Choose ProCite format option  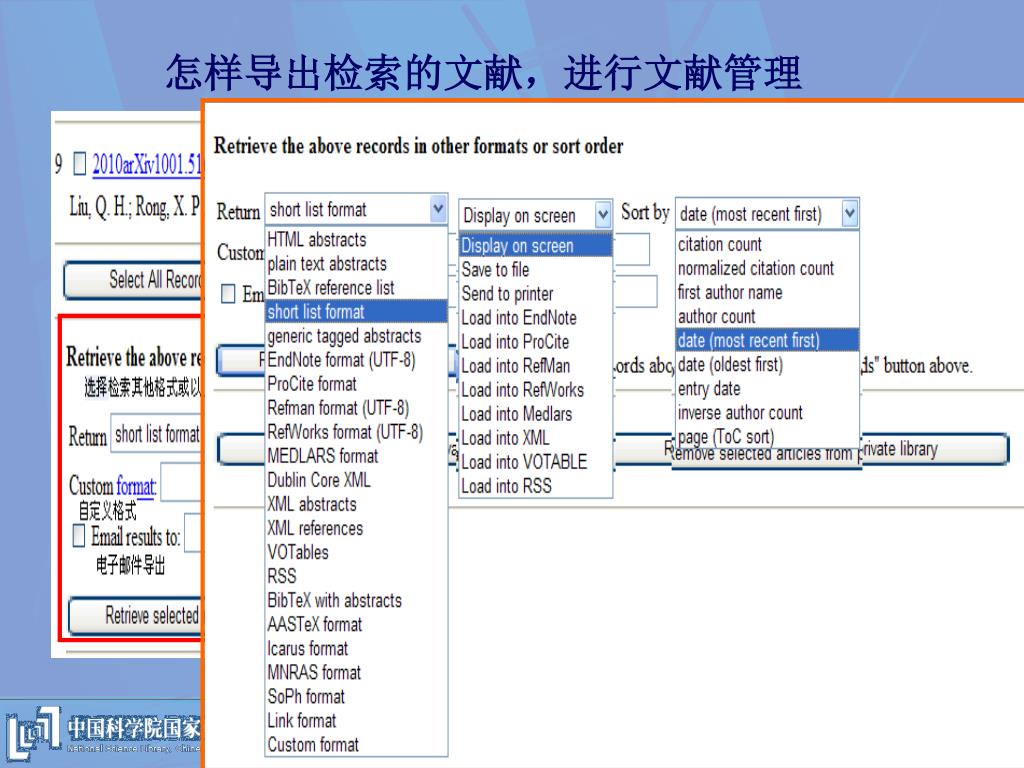pyautogui.click(x=356, y=384)
